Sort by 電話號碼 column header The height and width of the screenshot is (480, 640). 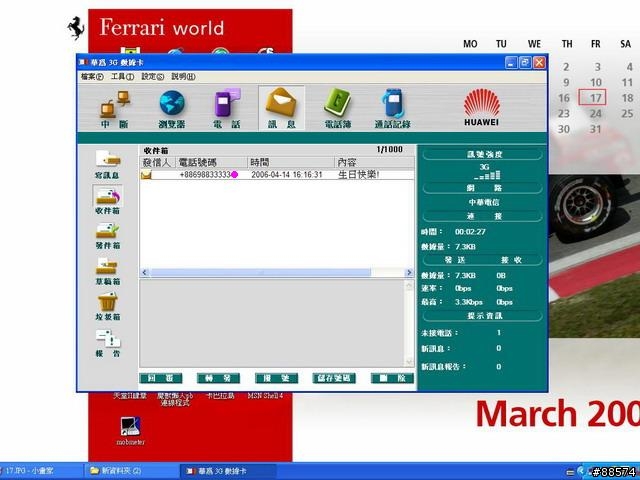[211, 162]
